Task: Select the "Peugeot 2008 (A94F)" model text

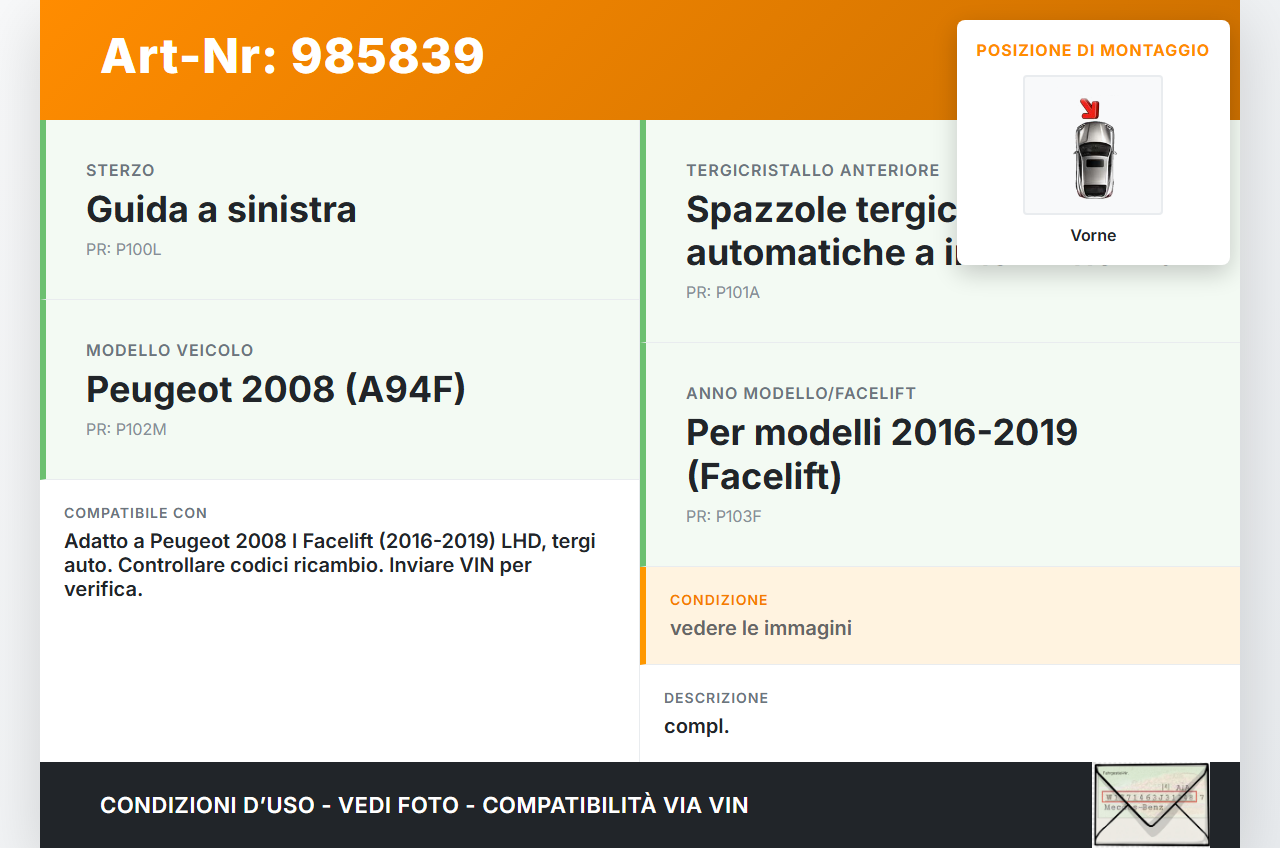Action: coord(276,390)
